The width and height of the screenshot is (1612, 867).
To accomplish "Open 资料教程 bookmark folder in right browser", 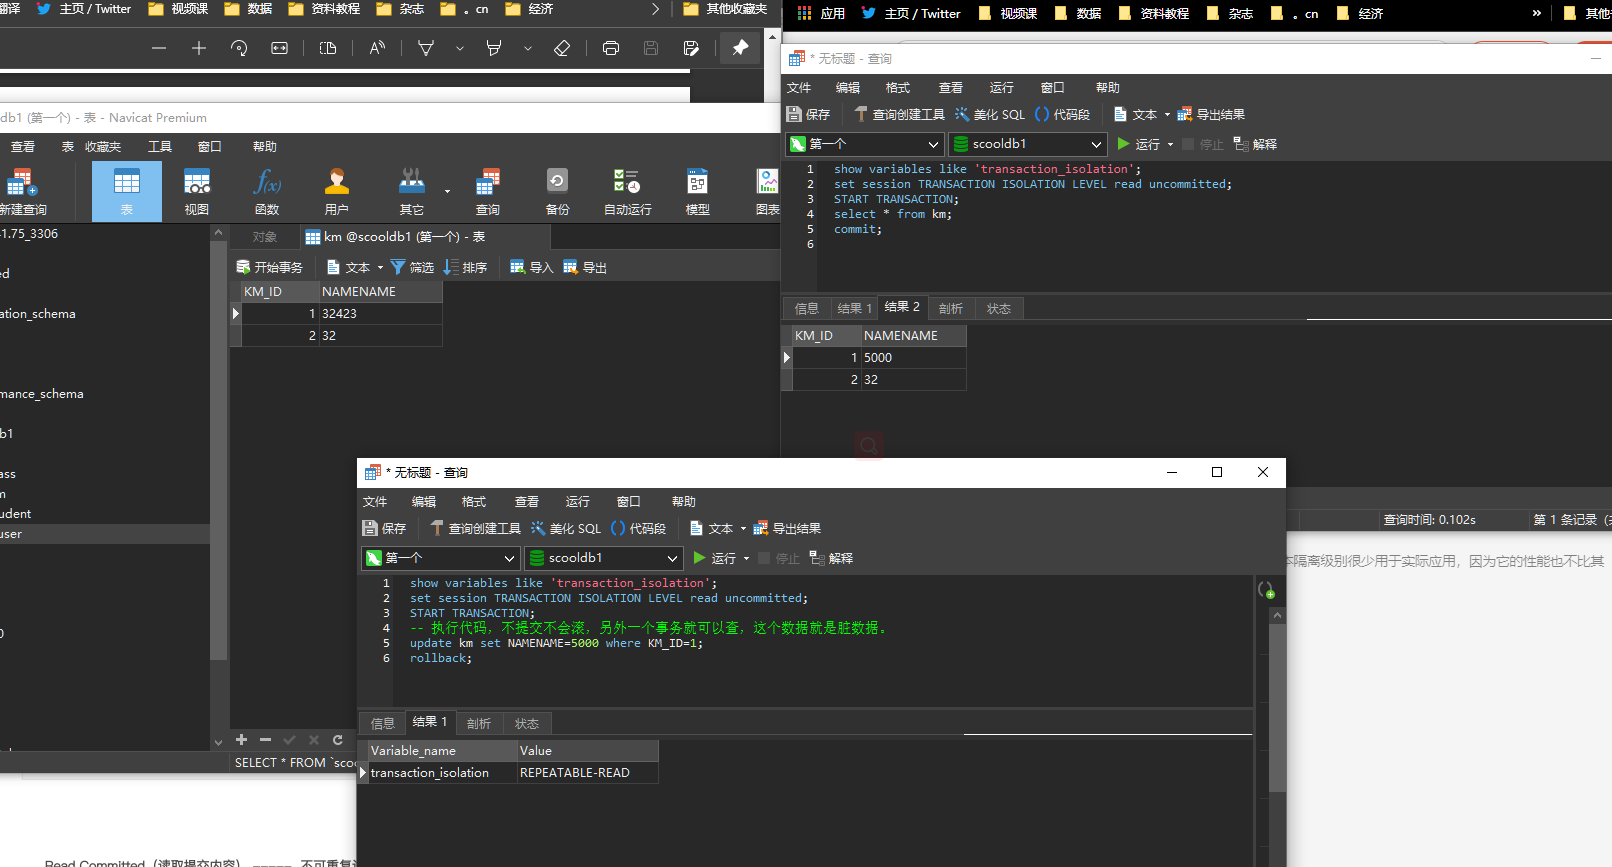I will 1153,13.
